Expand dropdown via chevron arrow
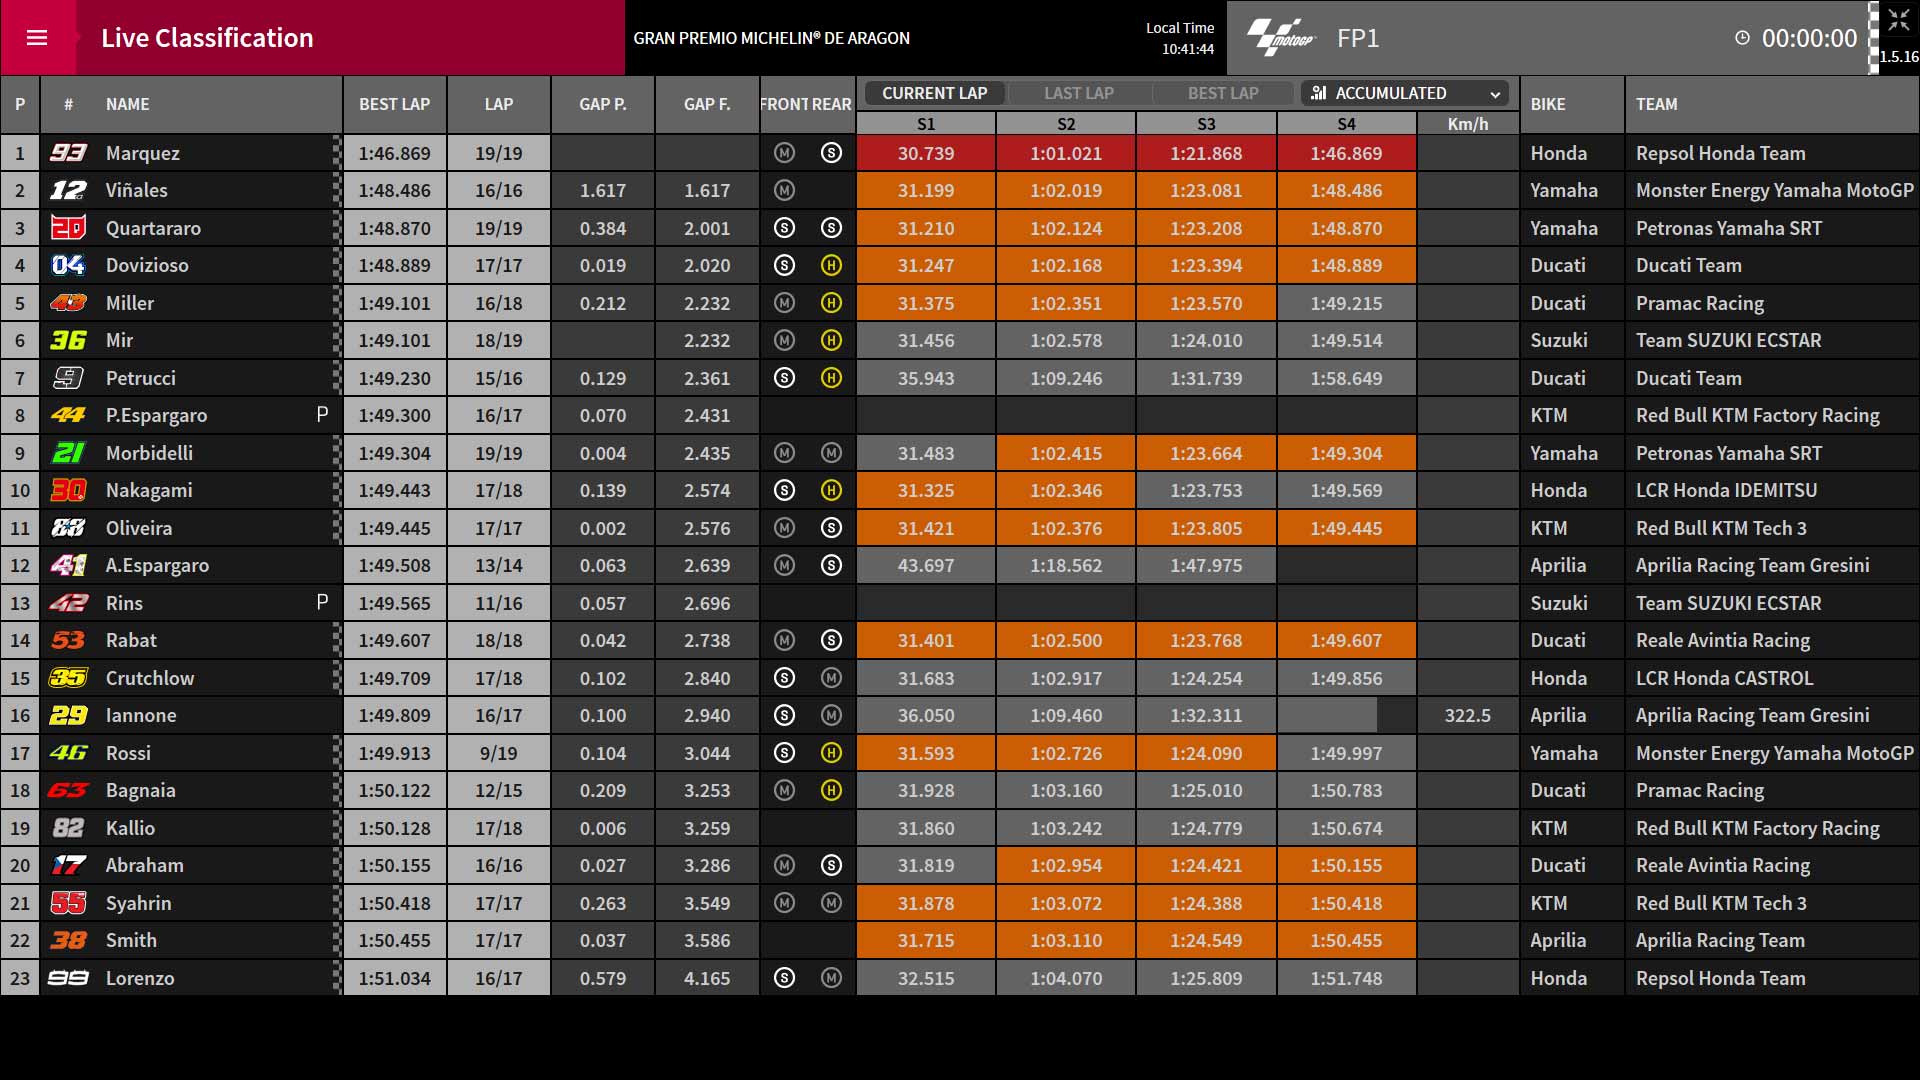1920x1080 pixels. tap(1495, 94)
